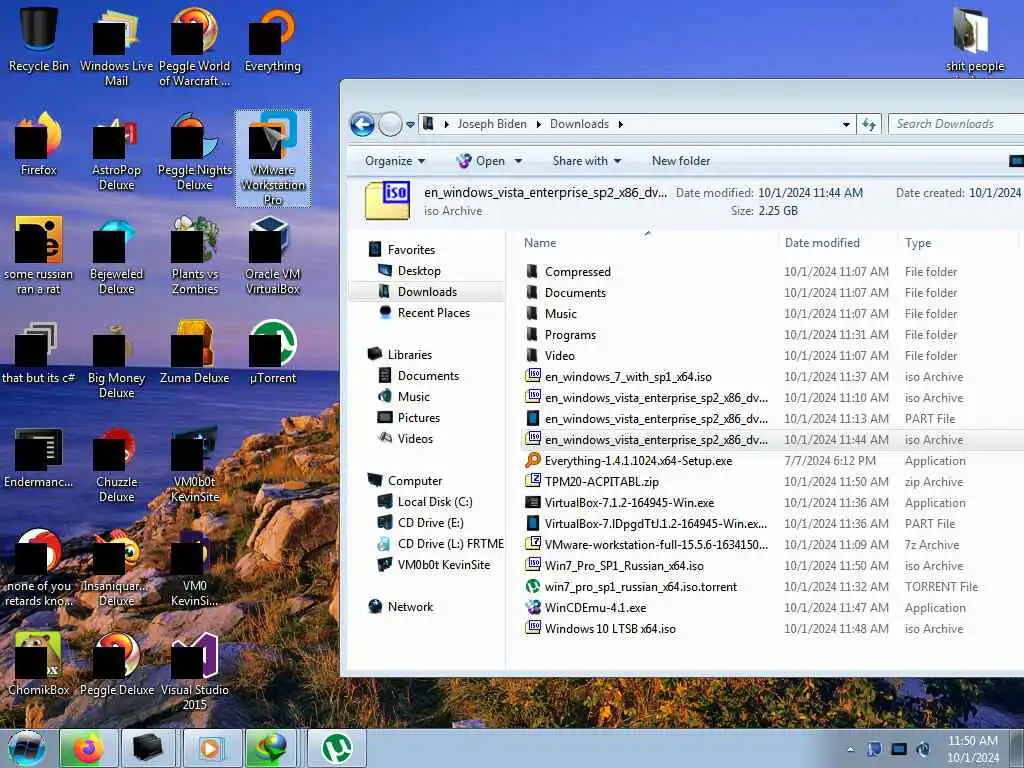The image size is (1024, 768).
Task: Select the Bejeweled Deluxe desktop icon
Action: tap(116, 255)
